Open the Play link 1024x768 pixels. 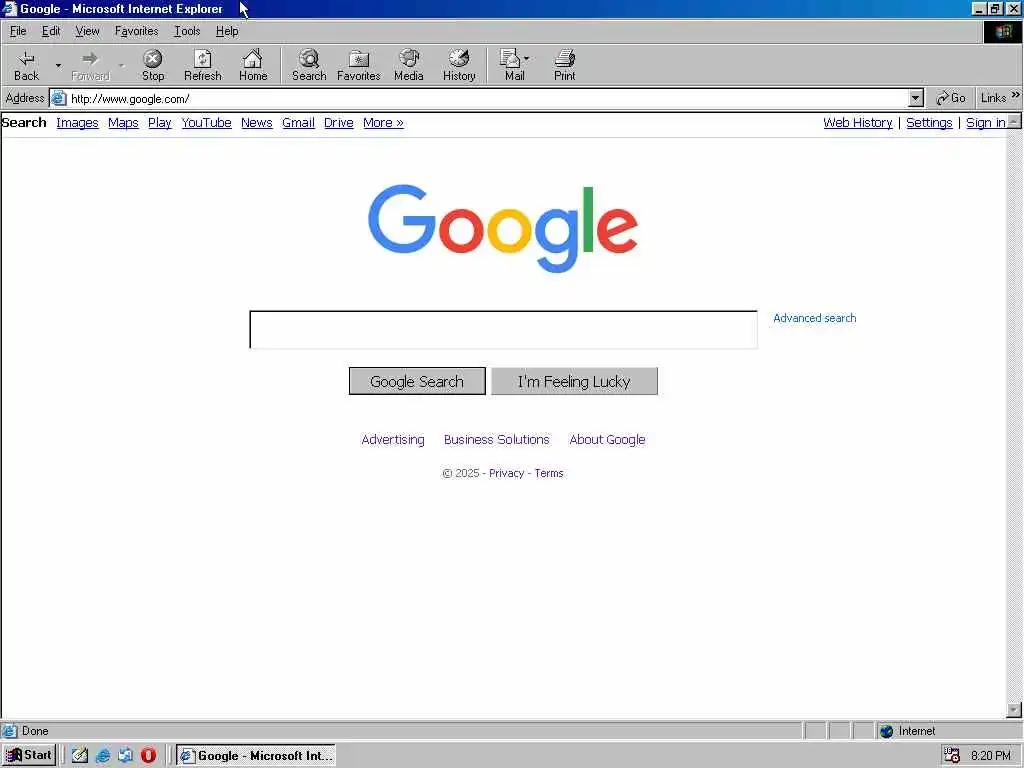click(x=159, y=123)
